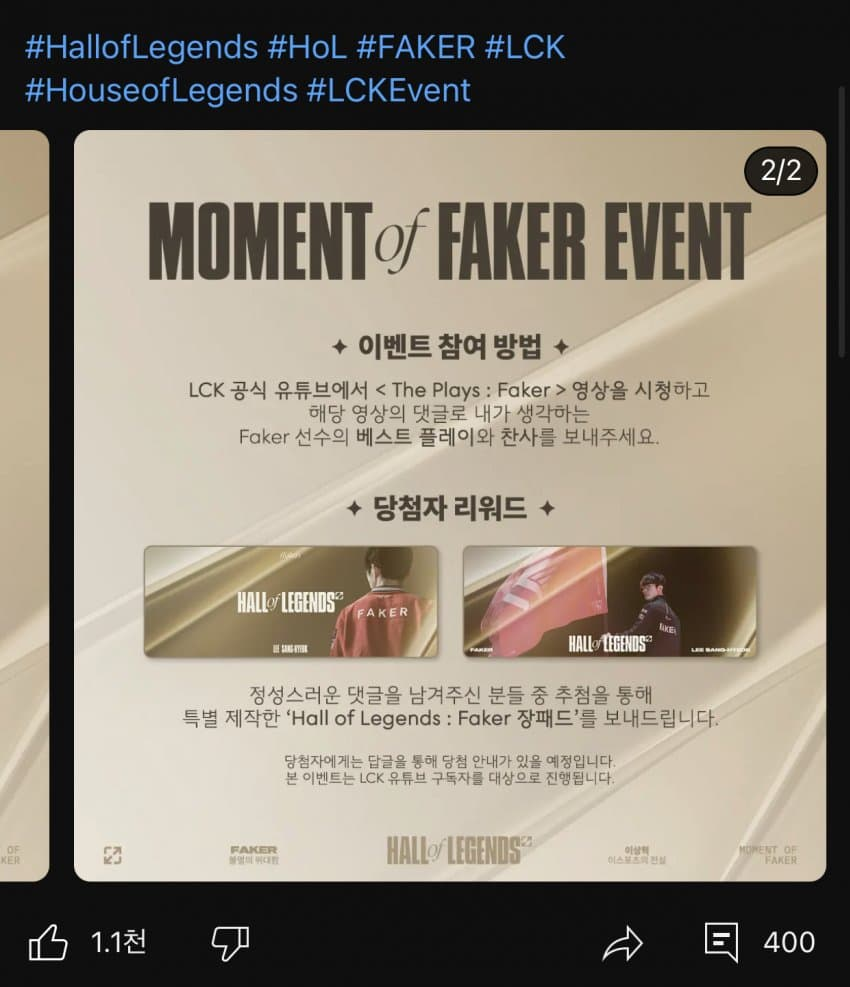Expand the post image to fullscreen

pos(113,855)
